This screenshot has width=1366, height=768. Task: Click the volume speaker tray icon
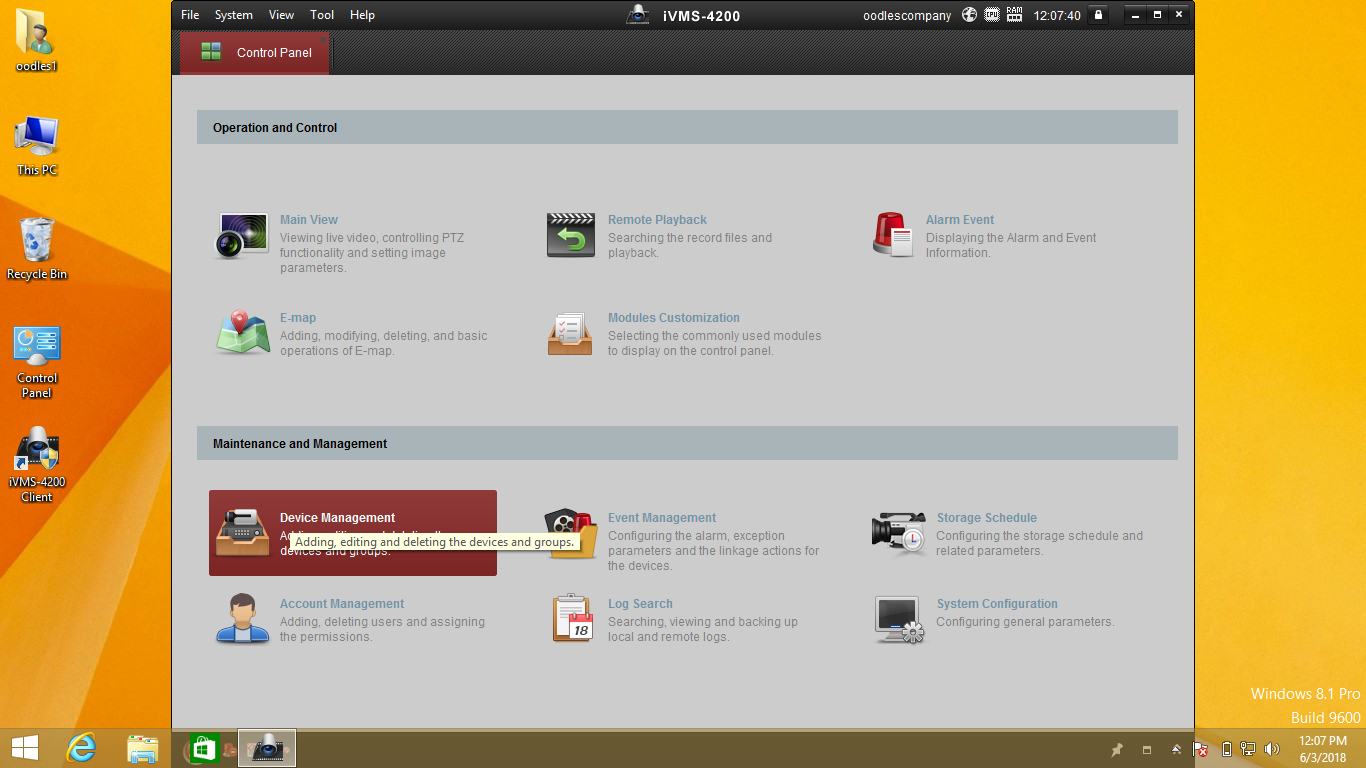tap(1272, 749)
